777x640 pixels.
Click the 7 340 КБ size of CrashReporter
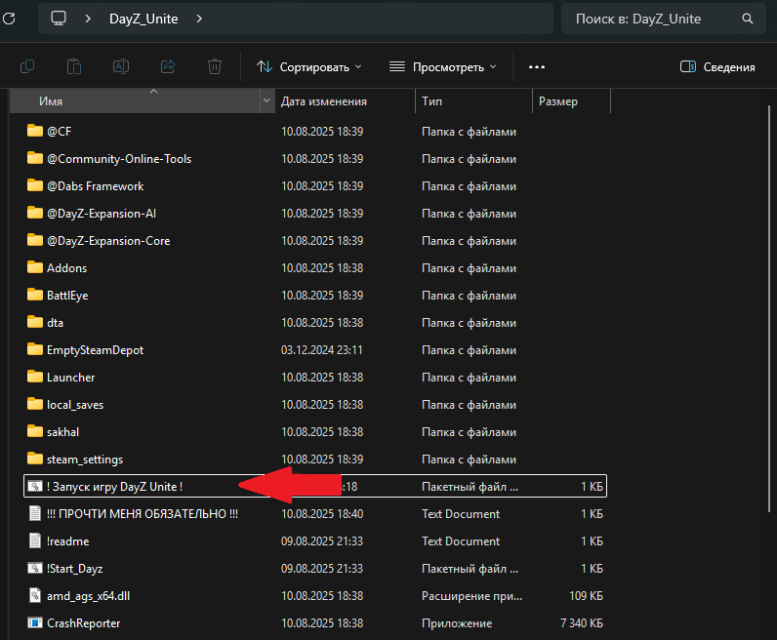click(x=581, y=623)
